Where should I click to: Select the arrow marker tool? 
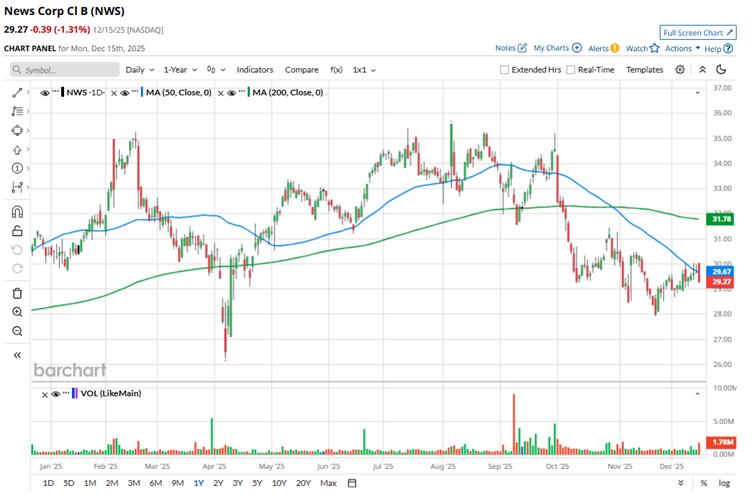17,150
